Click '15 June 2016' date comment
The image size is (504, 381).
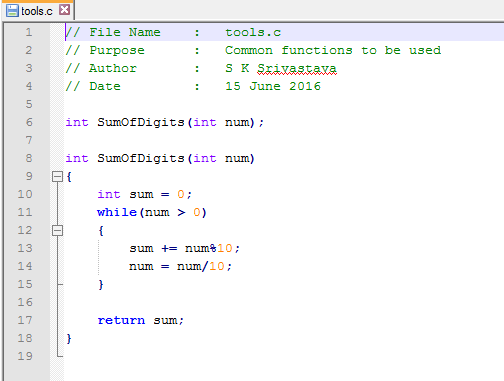point(273,86)
